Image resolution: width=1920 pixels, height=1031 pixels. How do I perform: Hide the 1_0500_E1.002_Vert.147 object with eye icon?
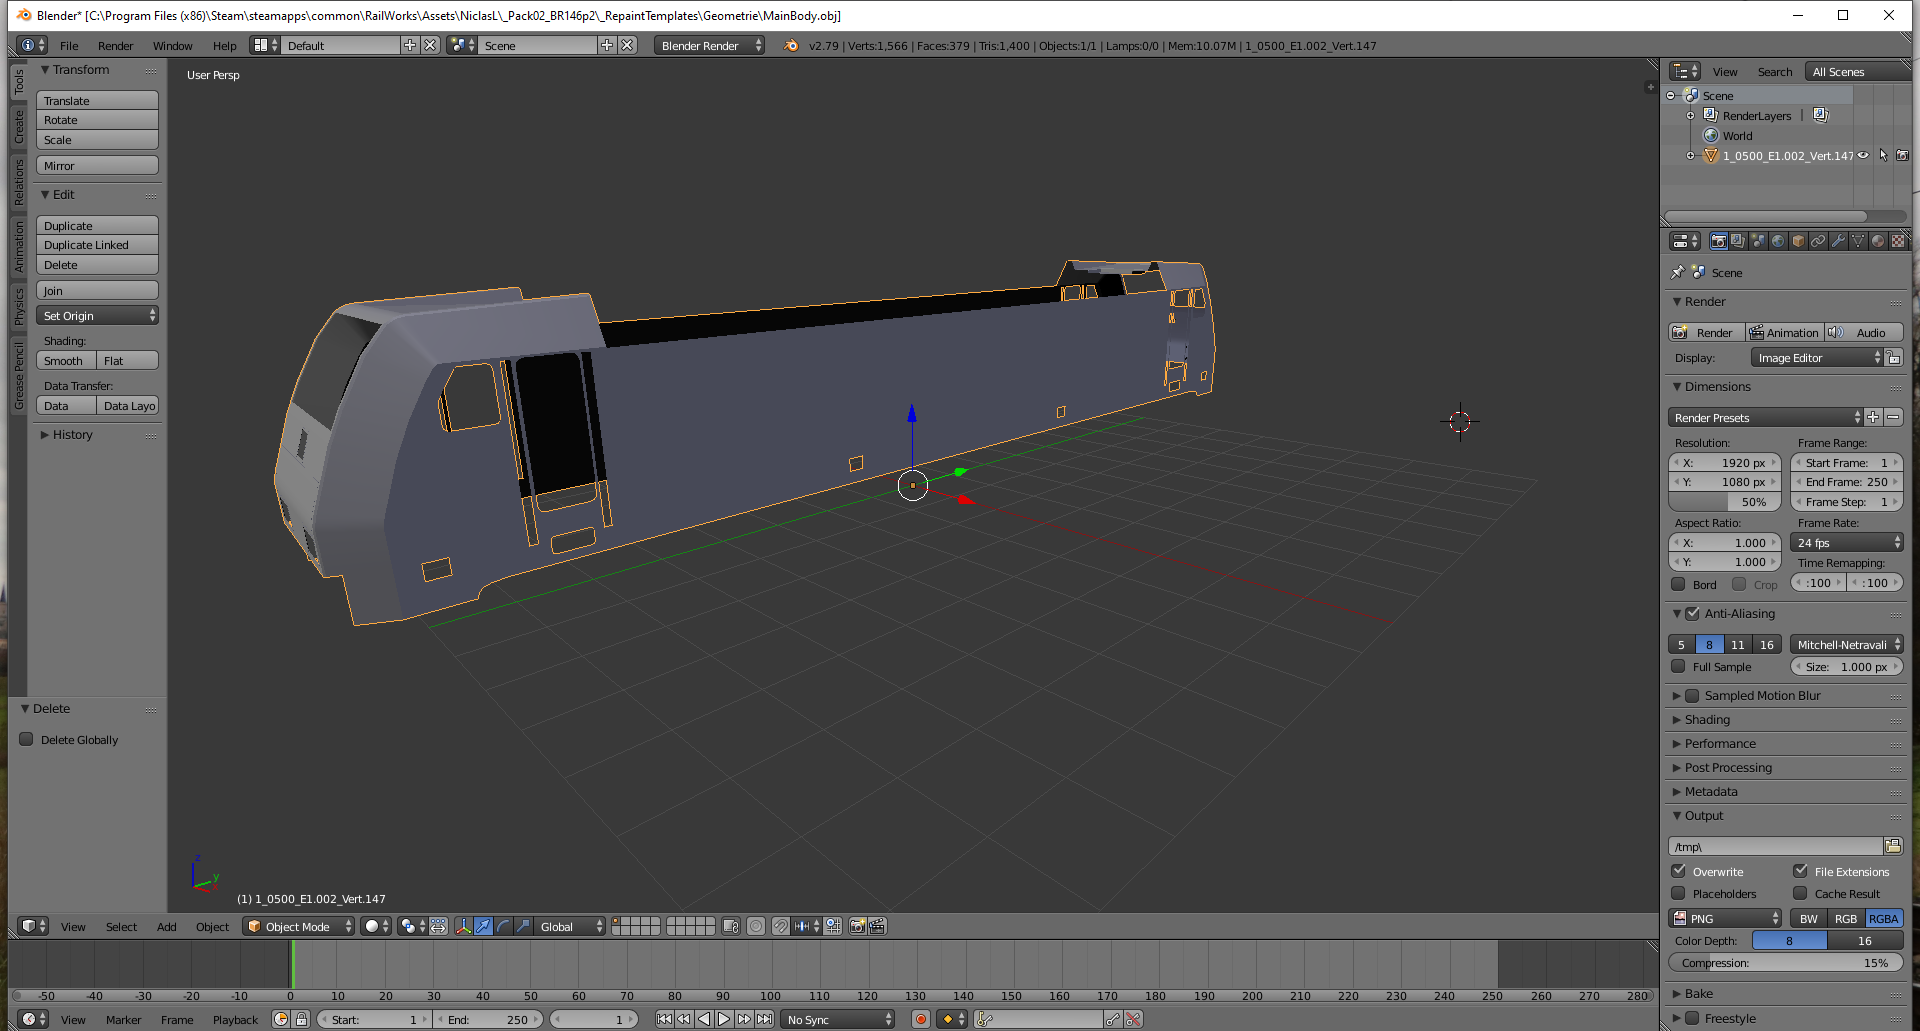(1863, 156)
